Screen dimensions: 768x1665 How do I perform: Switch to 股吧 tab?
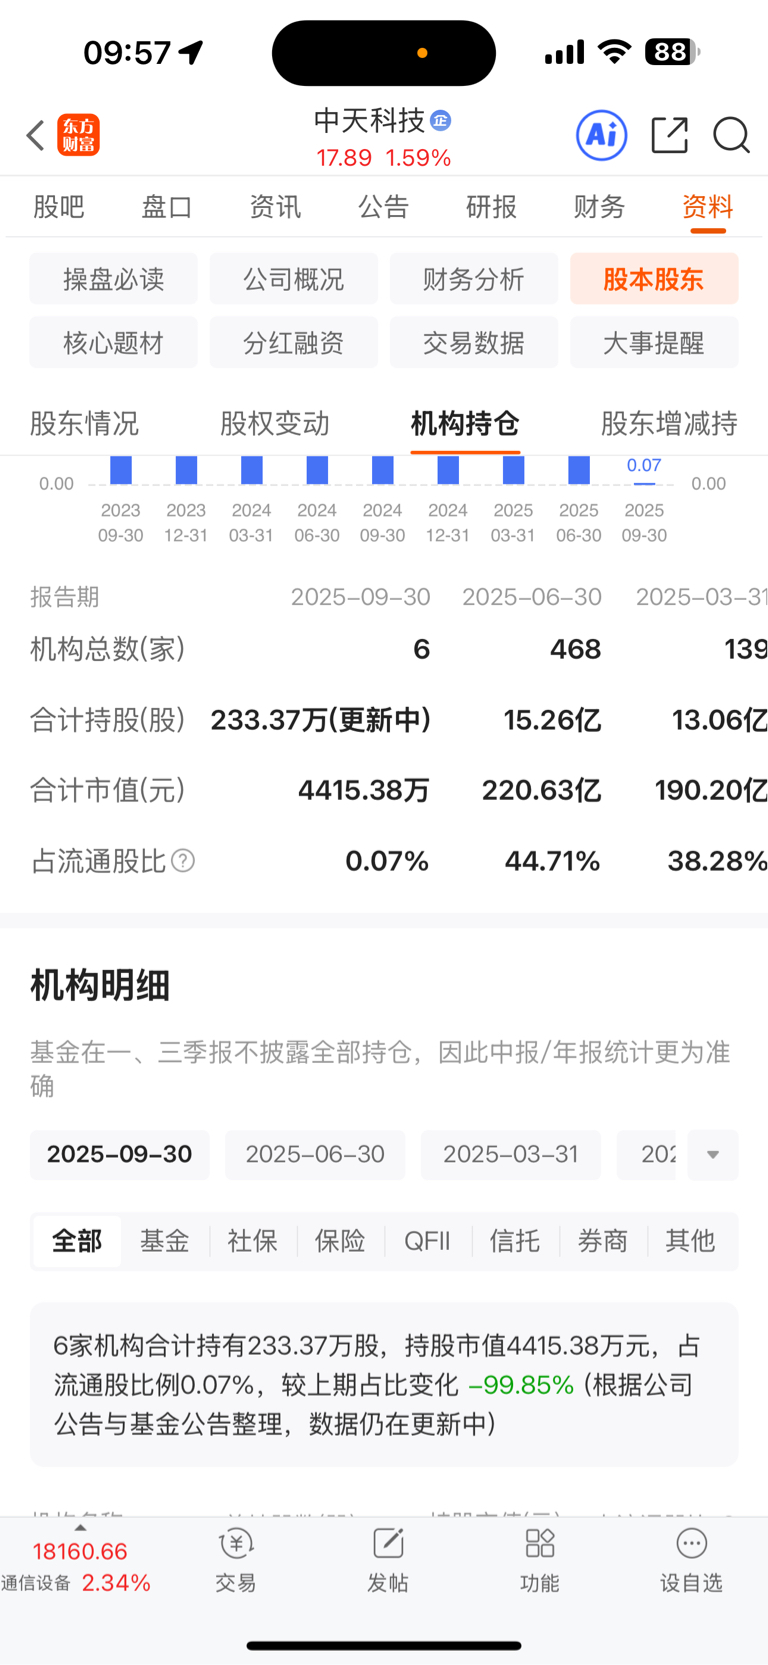tap(59, 207)
